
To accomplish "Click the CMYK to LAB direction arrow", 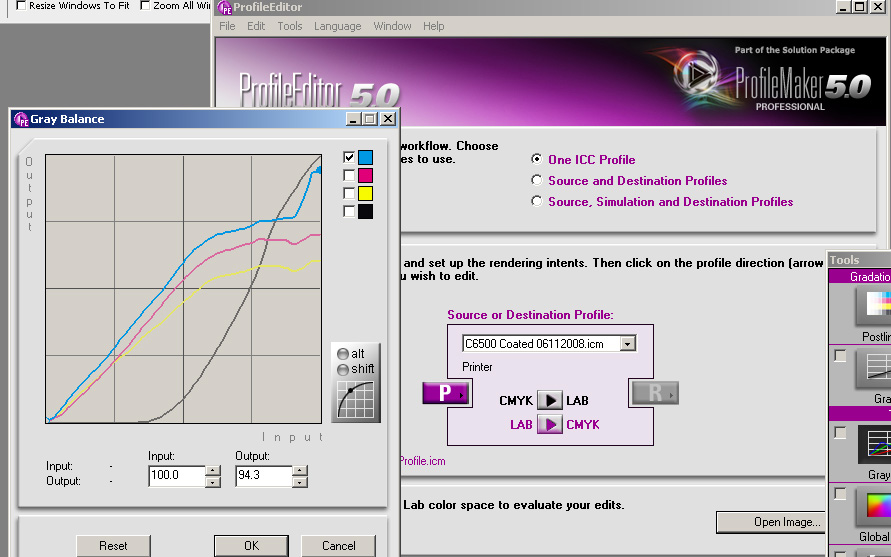I will point(549,400).
